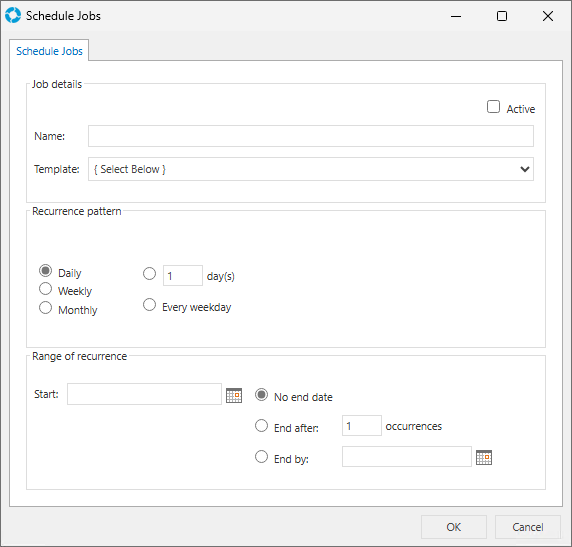
Task: Open the Select Below template combo box
Action: point(311,169)
